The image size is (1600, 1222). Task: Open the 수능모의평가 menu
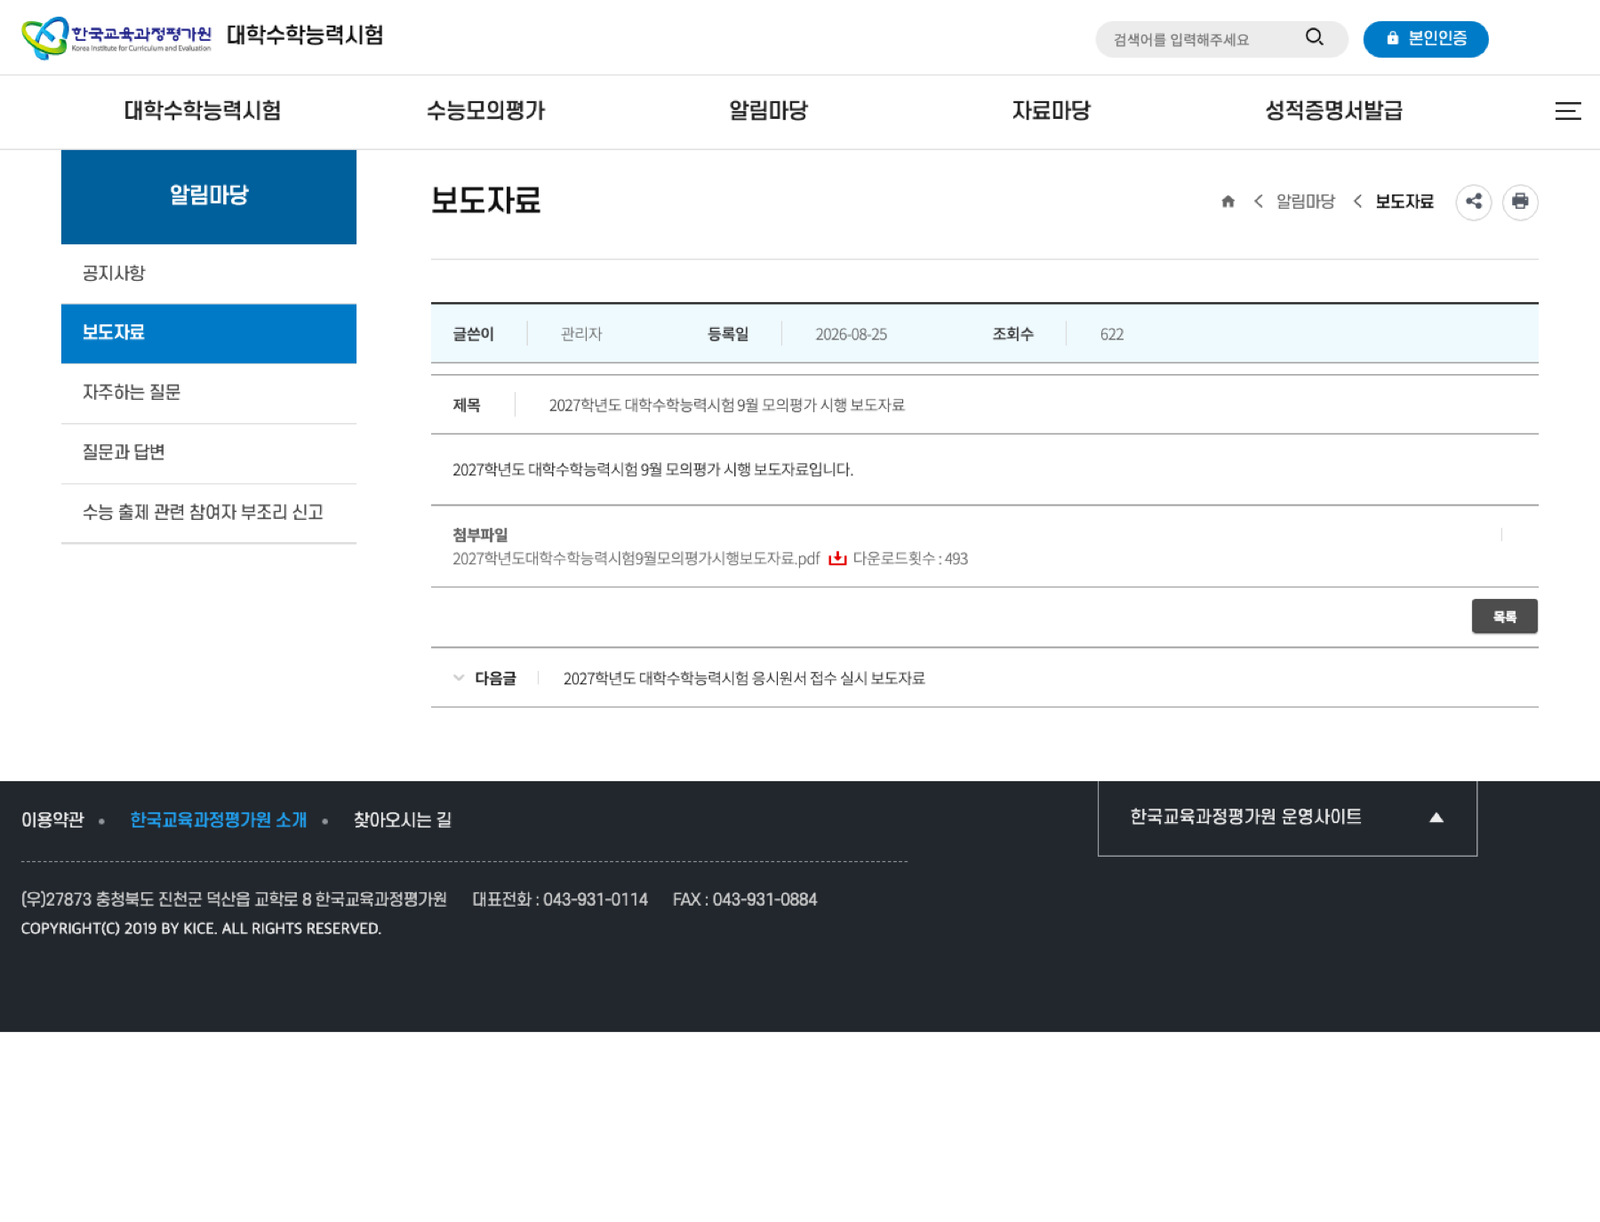[486, 111]
